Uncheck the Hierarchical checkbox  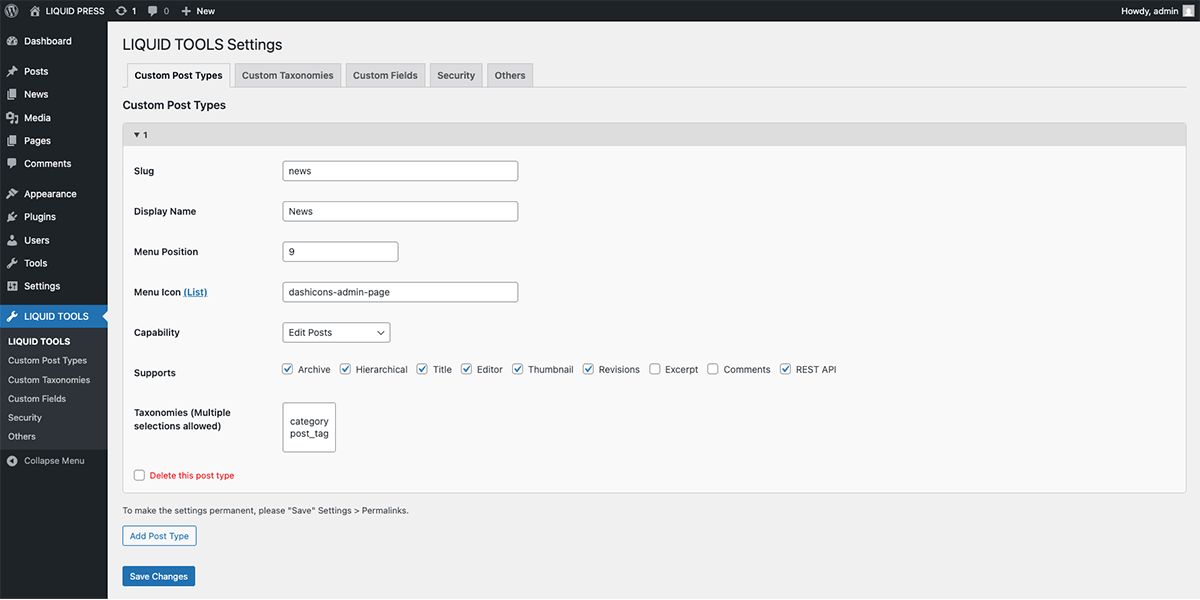(346, 369)
